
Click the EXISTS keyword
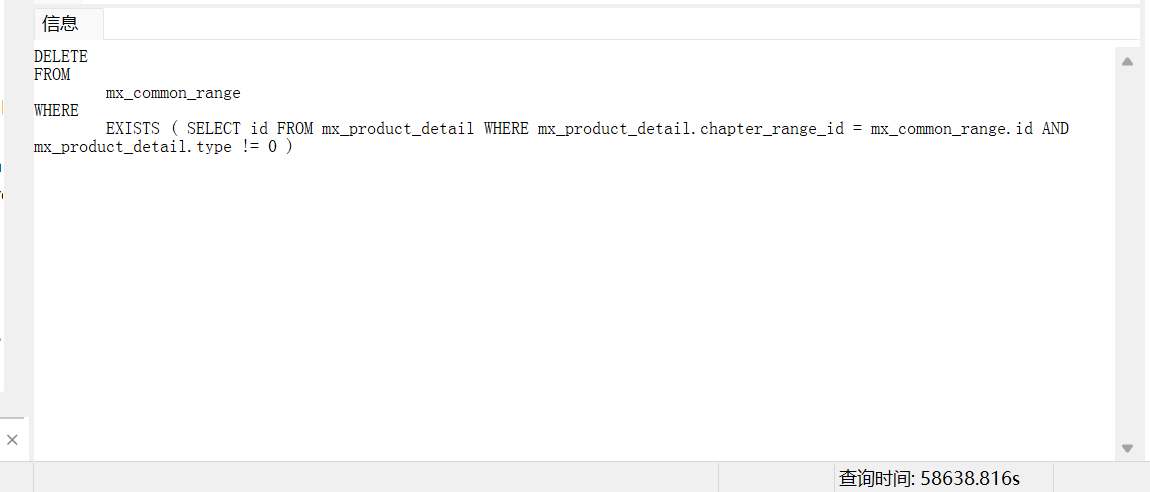point(133,129)
